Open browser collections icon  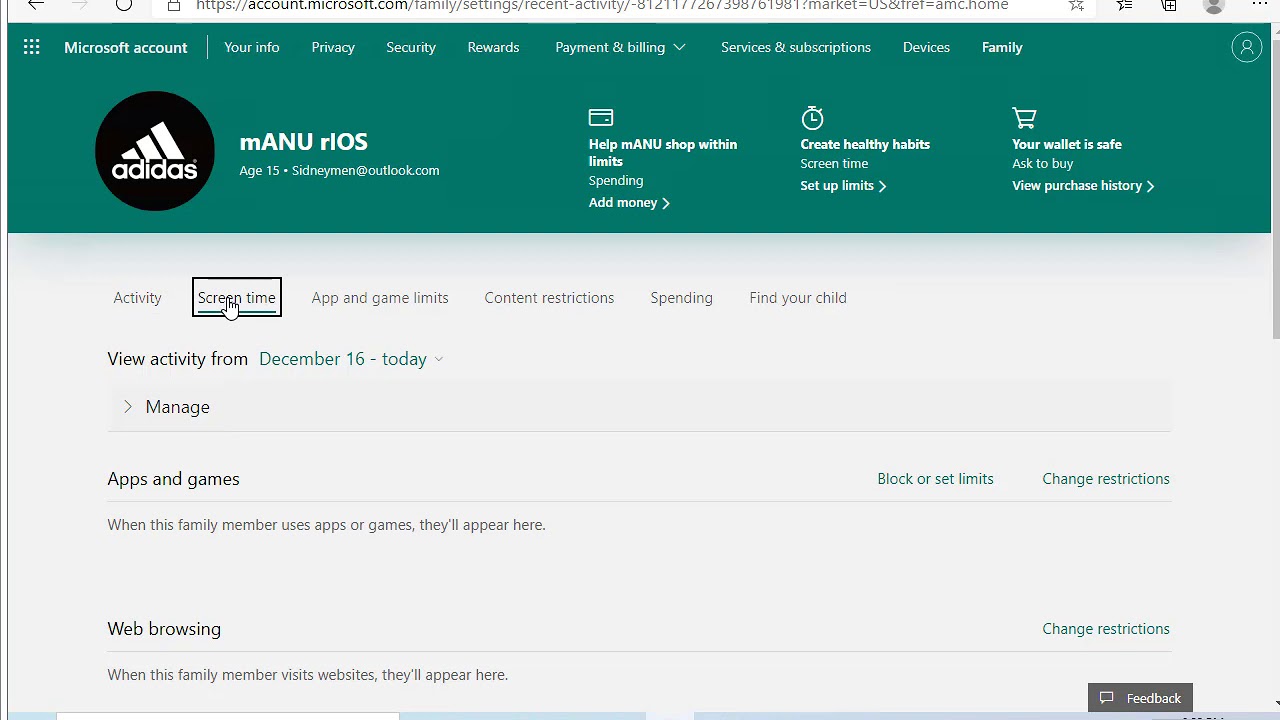pos(1169,5)
